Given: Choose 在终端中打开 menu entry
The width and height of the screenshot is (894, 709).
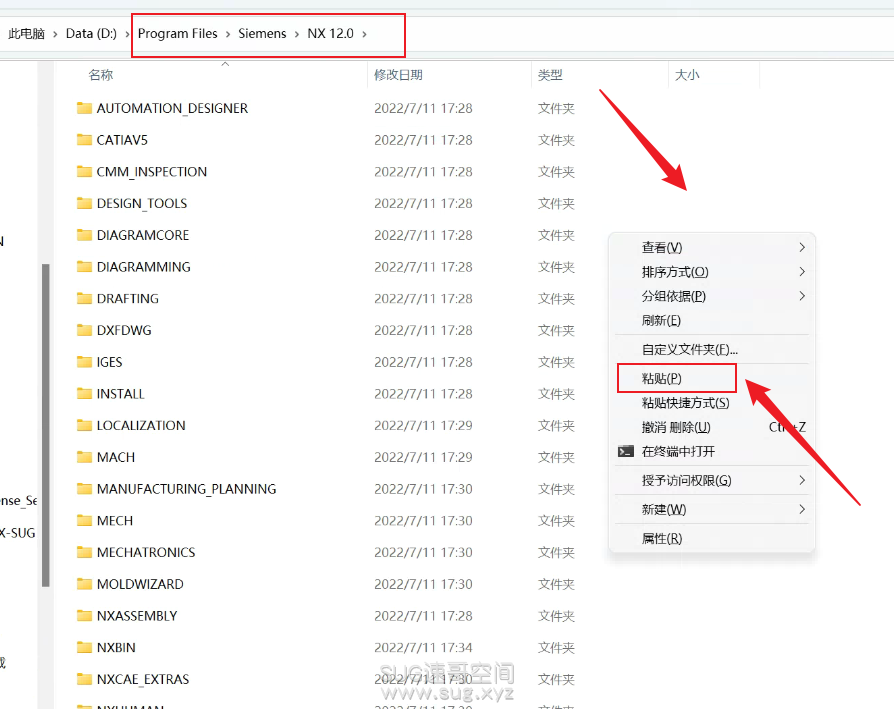Looking at the screenshot, I should click(678, 451).
